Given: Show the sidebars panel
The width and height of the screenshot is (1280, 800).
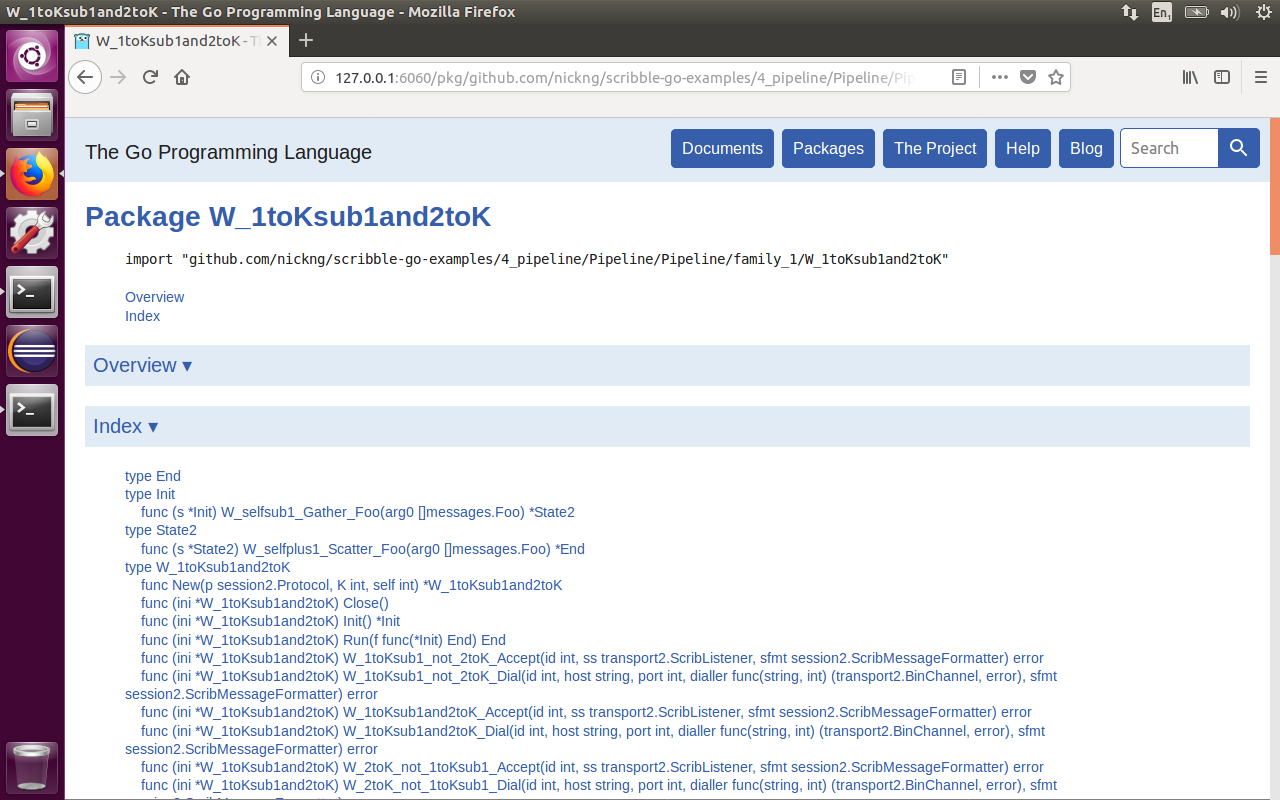Looking at the screenshot, I should 1222,77.
